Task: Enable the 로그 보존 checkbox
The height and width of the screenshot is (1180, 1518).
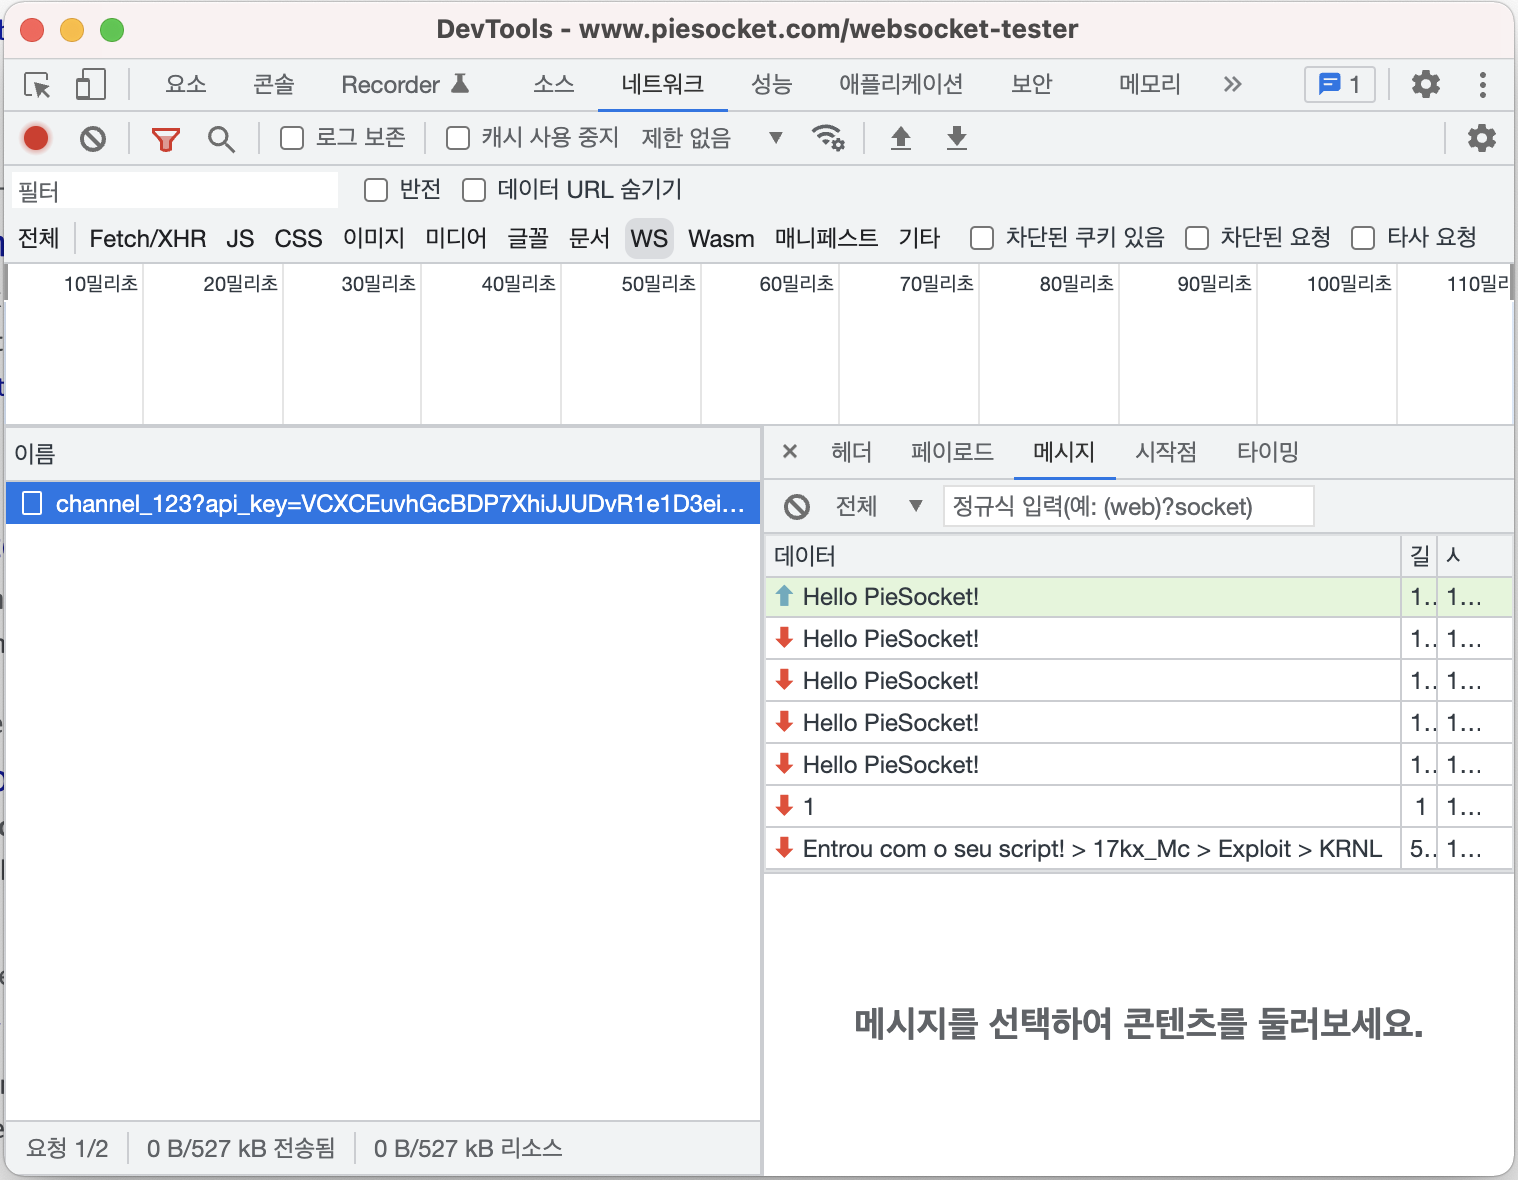Action: coord(292,138)
